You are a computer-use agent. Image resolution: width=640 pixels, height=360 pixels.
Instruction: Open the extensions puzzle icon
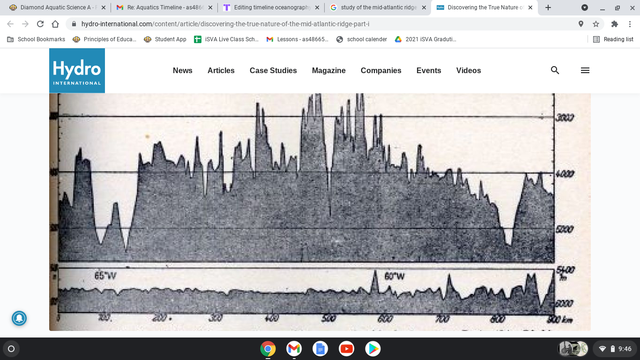614,24
